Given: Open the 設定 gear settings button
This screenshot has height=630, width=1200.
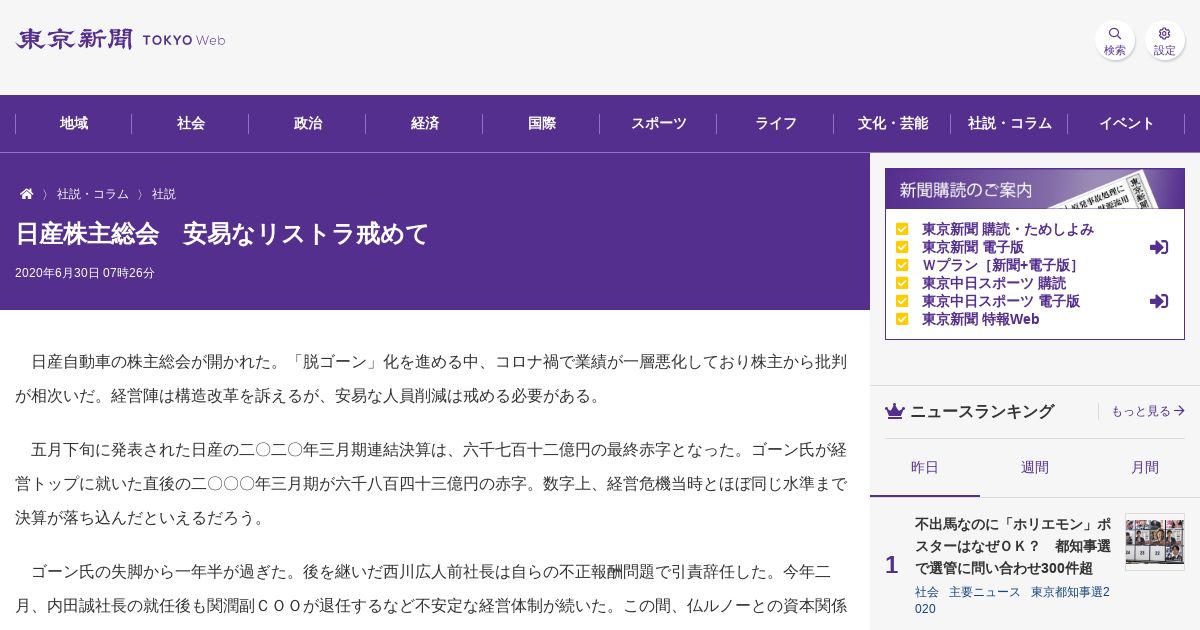Looking at the screenshot, I should 1165,40.
